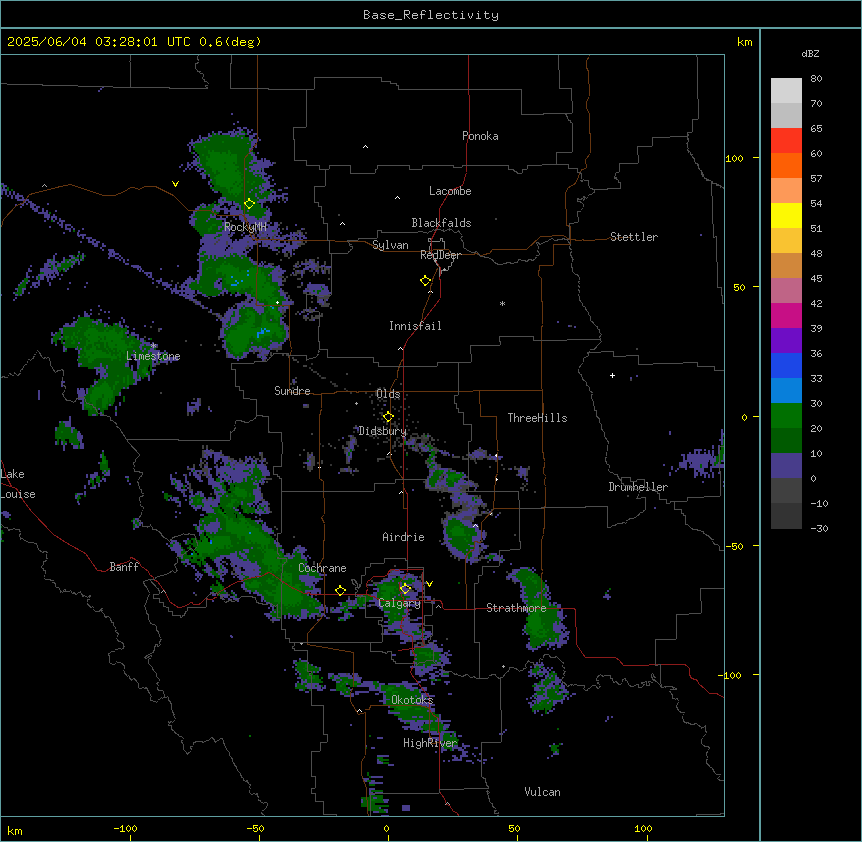Click the Okotoks label
This screenshot has width=862, height=842.
pos(412,700)
